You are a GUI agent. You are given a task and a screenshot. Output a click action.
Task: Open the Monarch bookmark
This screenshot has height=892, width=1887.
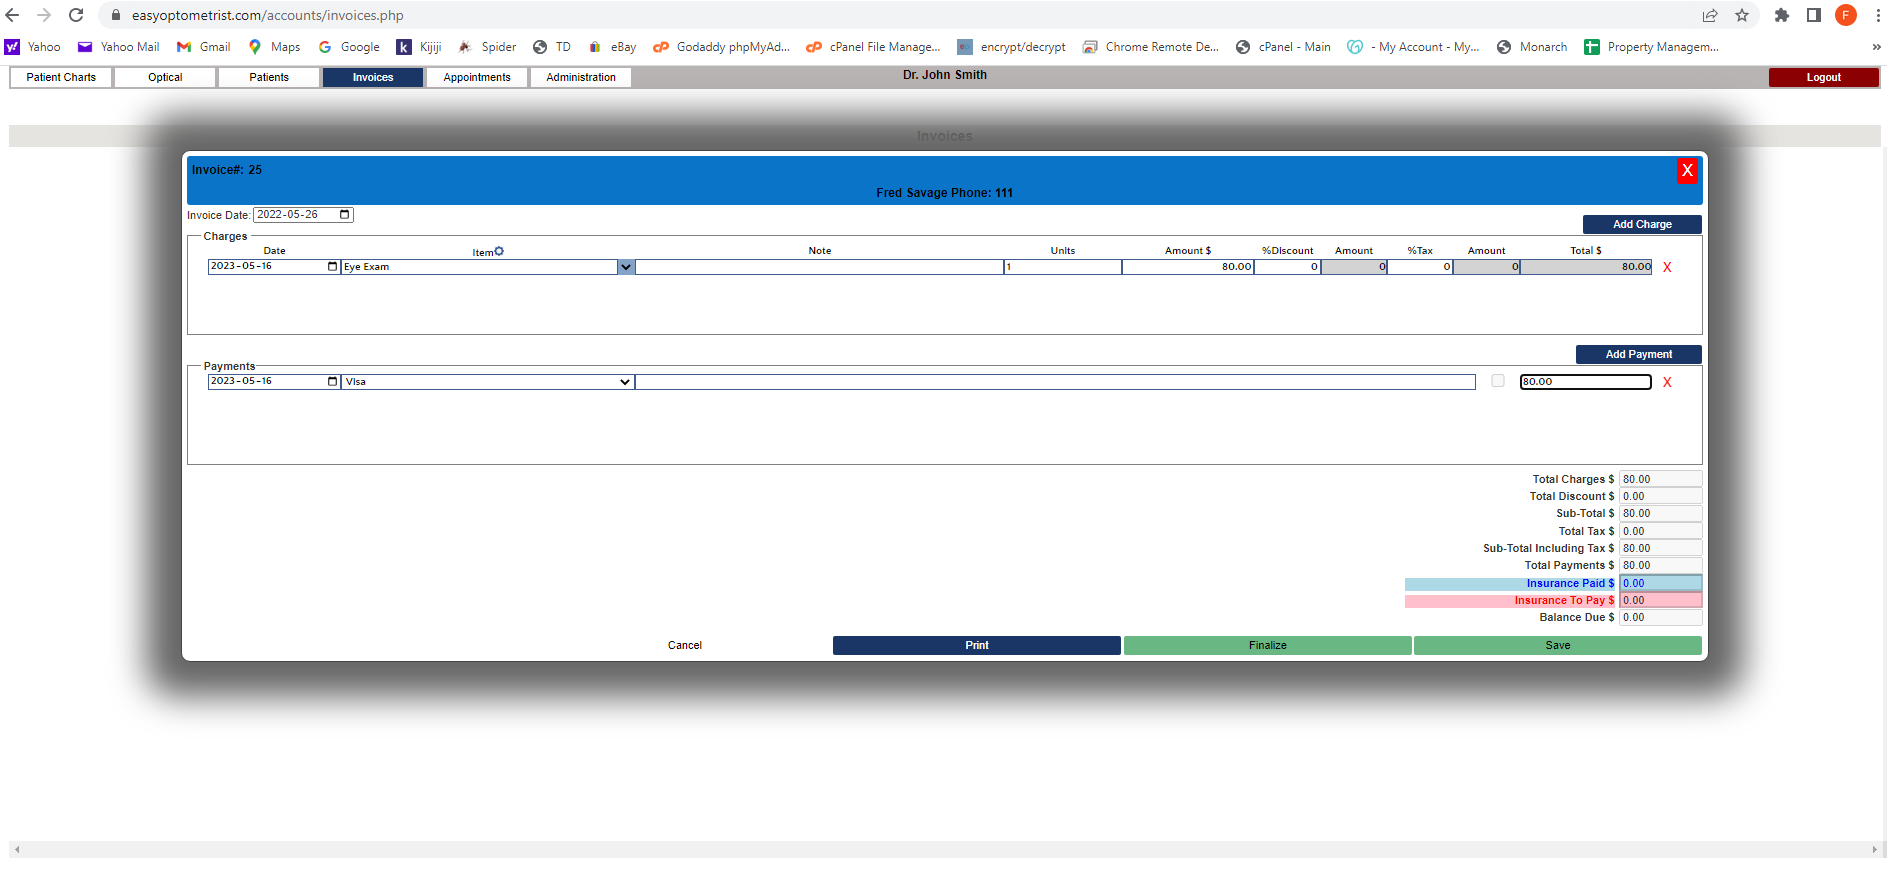click(1532, 47)
